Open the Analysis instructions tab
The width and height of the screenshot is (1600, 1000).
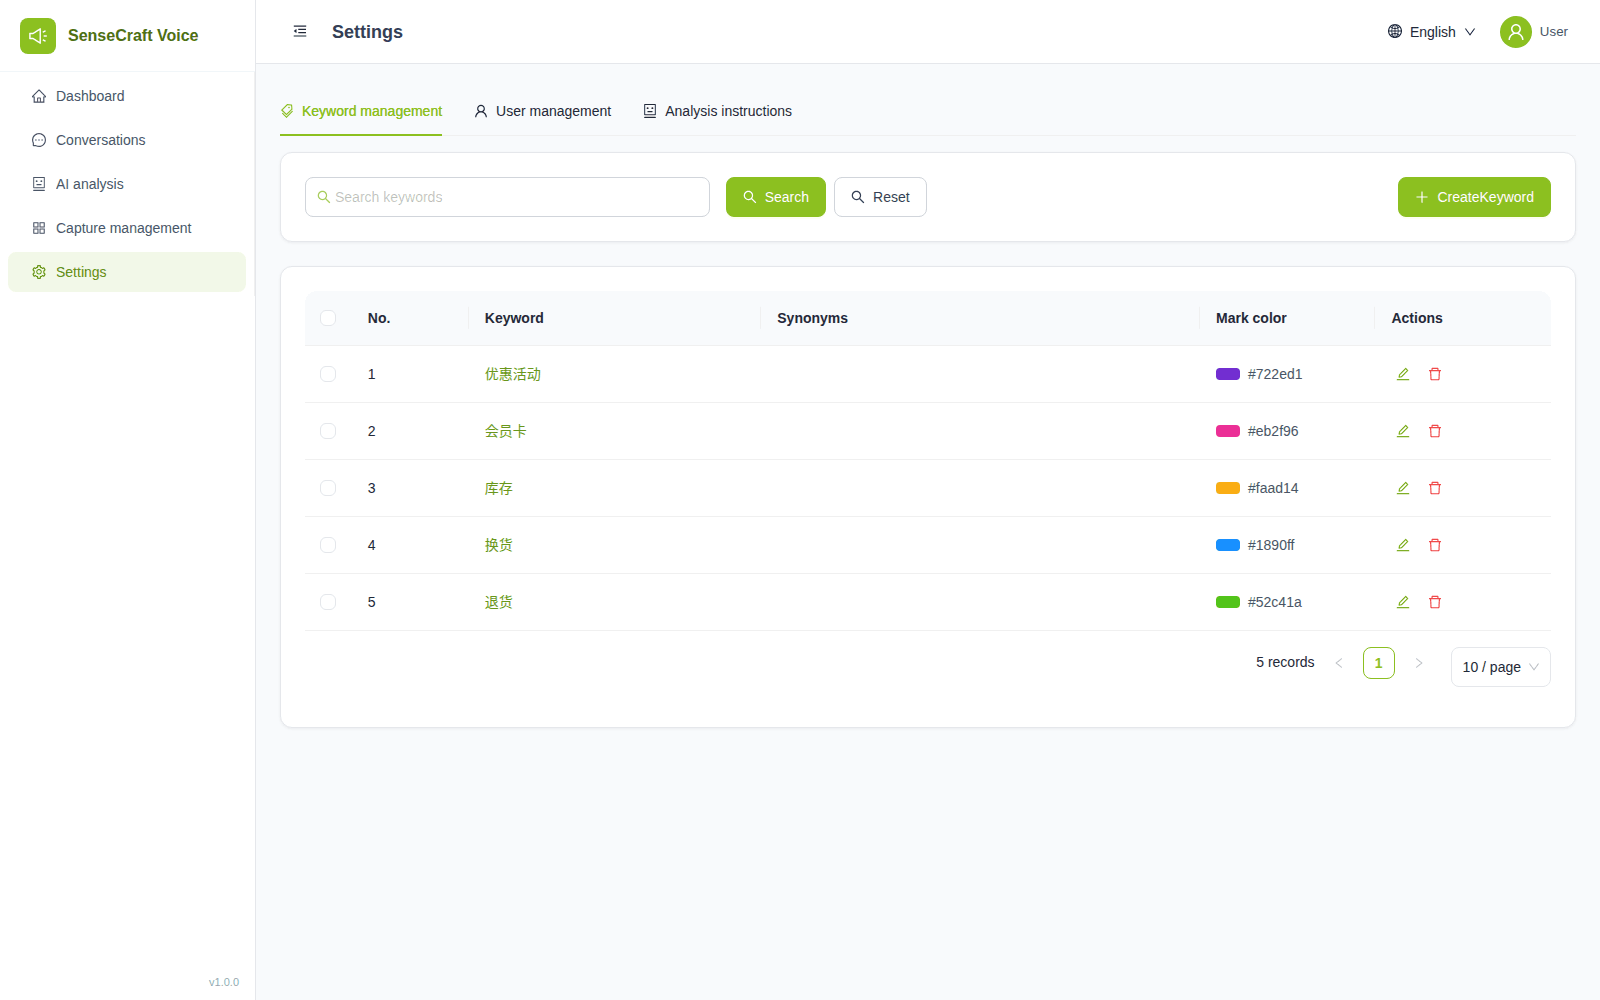click(x=718, y=111)
